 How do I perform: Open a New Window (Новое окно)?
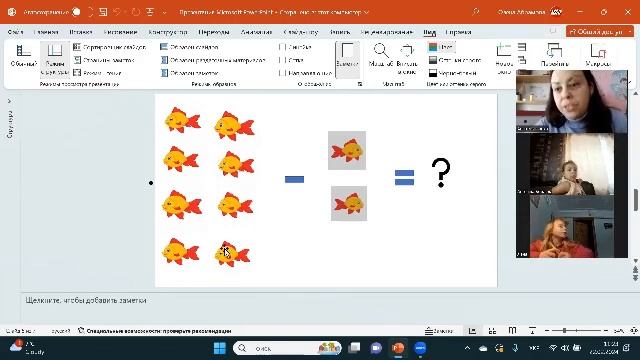(x=504, y=59)
